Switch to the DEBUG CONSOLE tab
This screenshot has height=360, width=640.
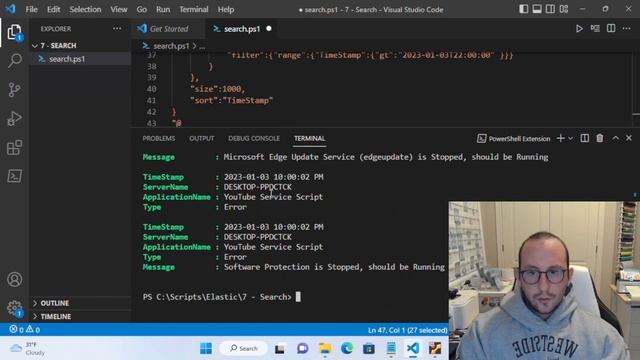tap(254, 138)
